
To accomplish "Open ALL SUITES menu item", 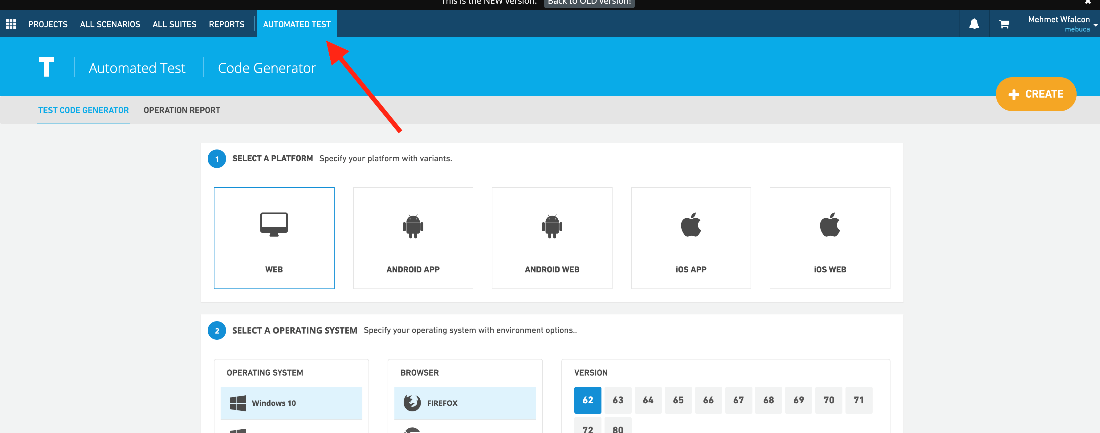I will click(175, 24).
